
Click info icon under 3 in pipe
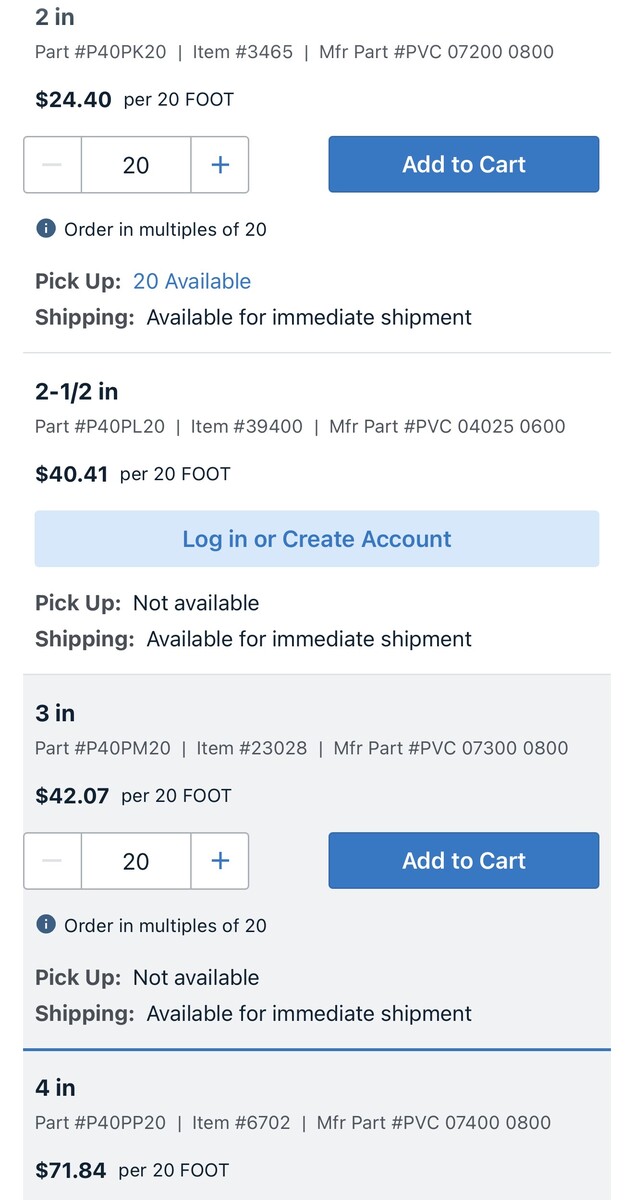[45, 925]
